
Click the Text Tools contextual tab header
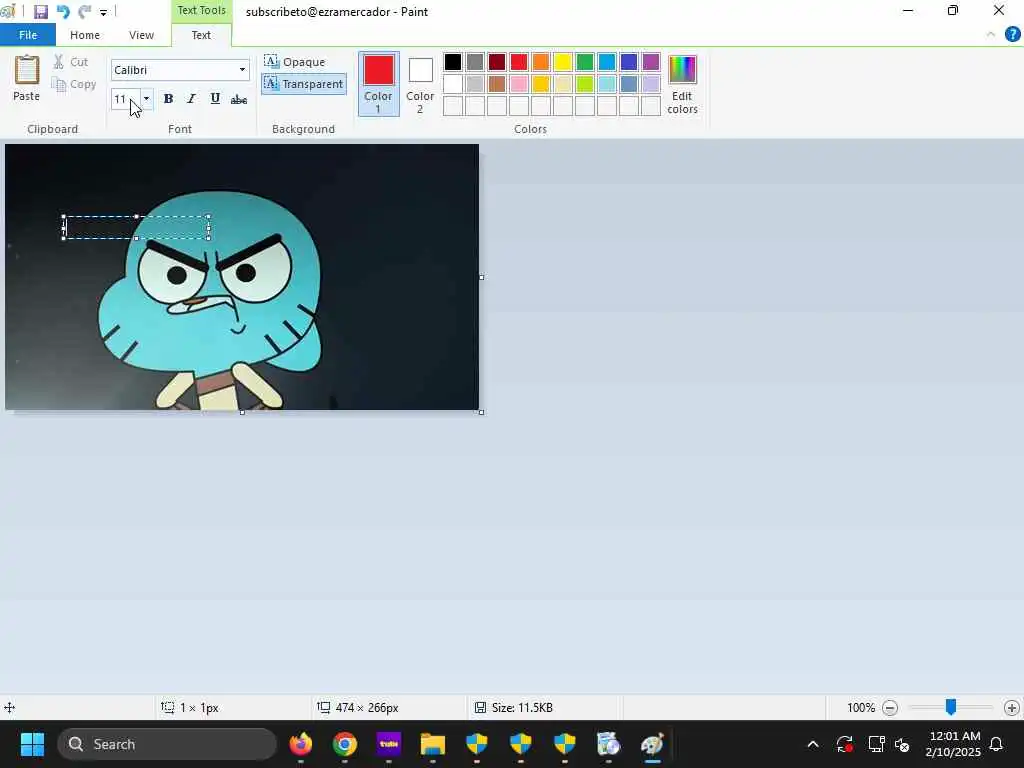[201, 10]
